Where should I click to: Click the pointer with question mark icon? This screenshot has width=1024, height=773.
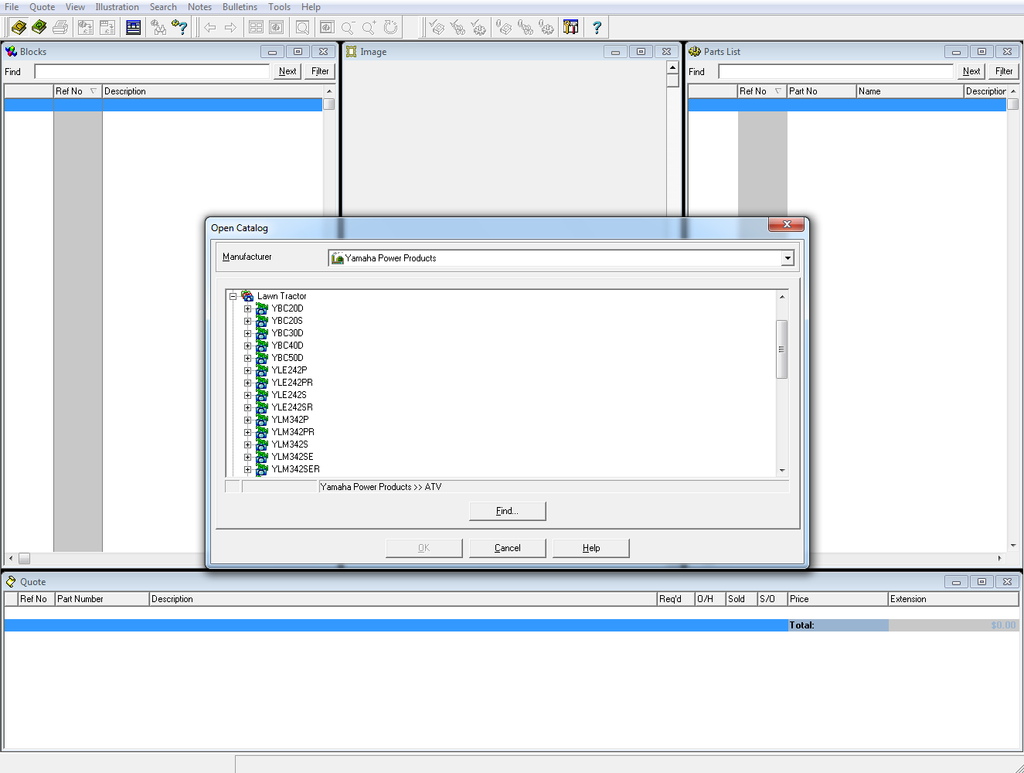pos(179,27)
